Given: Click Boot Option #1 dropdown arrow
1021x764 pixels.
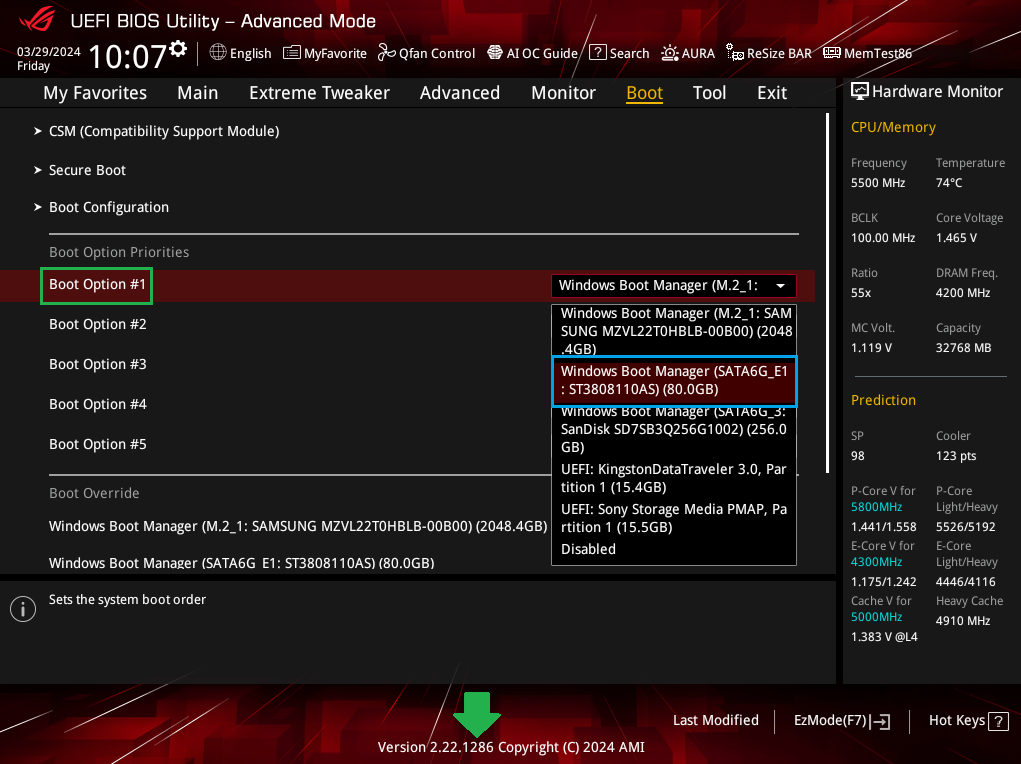Looking at the screenshot, I should click(780, 285).
